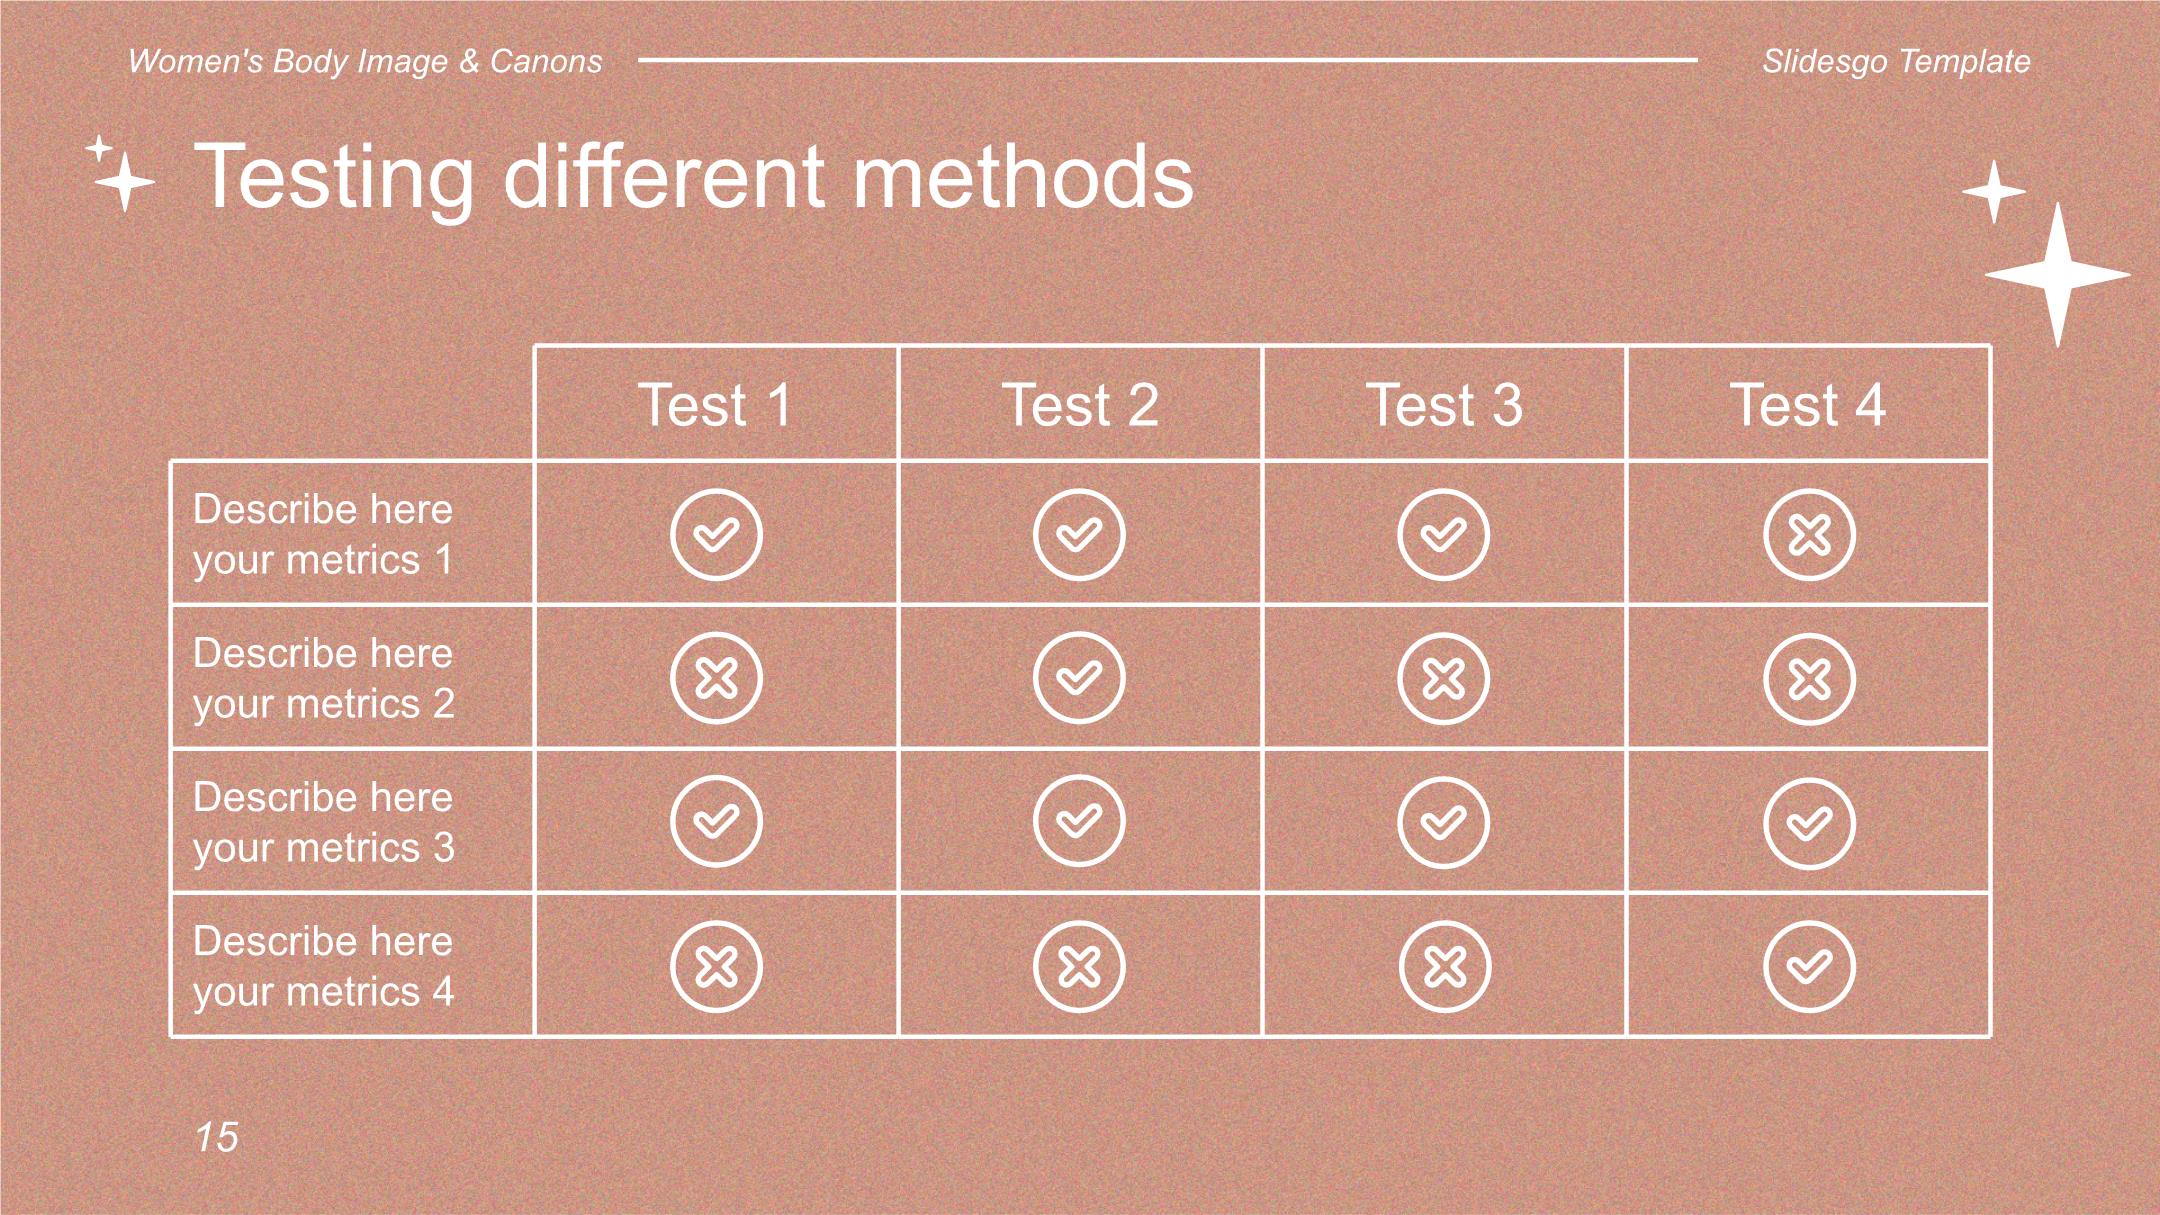
Task: Click the checkmark icon for Test 2 metrics 2
Action: [x=1079, y=679]
